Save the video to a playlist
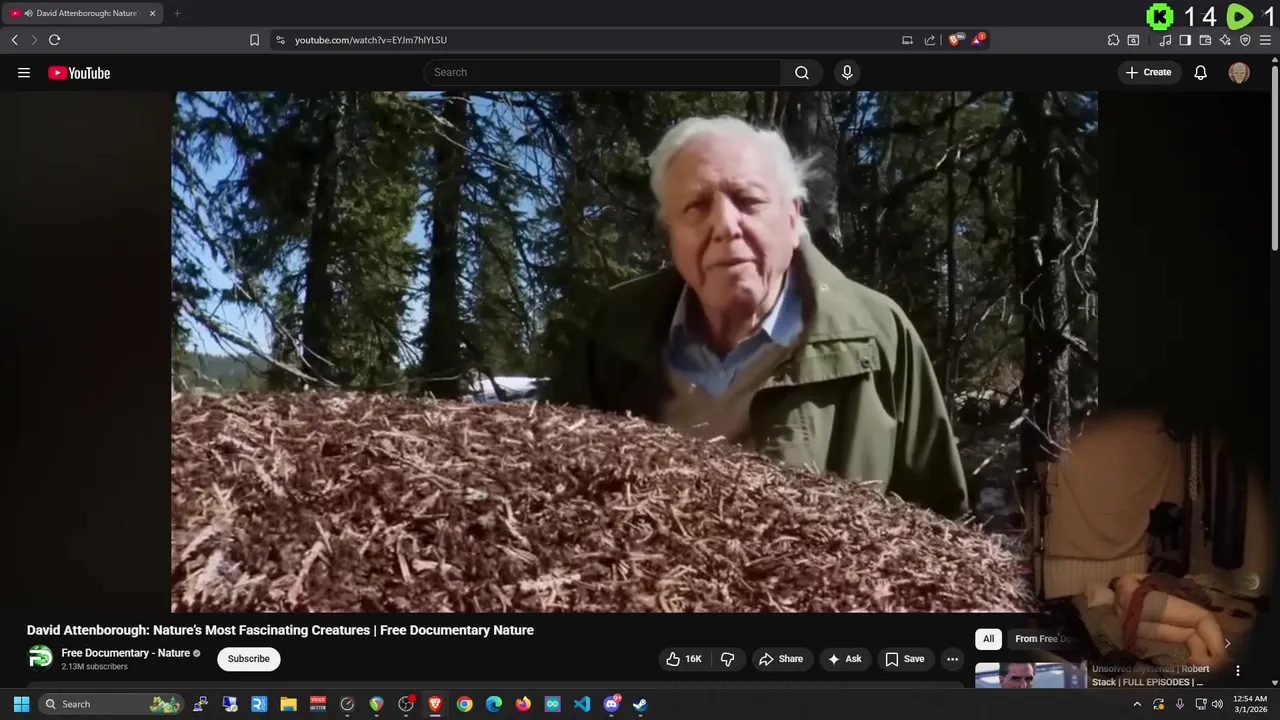This screenshot has width=1280, height=720. coord(905,659)
